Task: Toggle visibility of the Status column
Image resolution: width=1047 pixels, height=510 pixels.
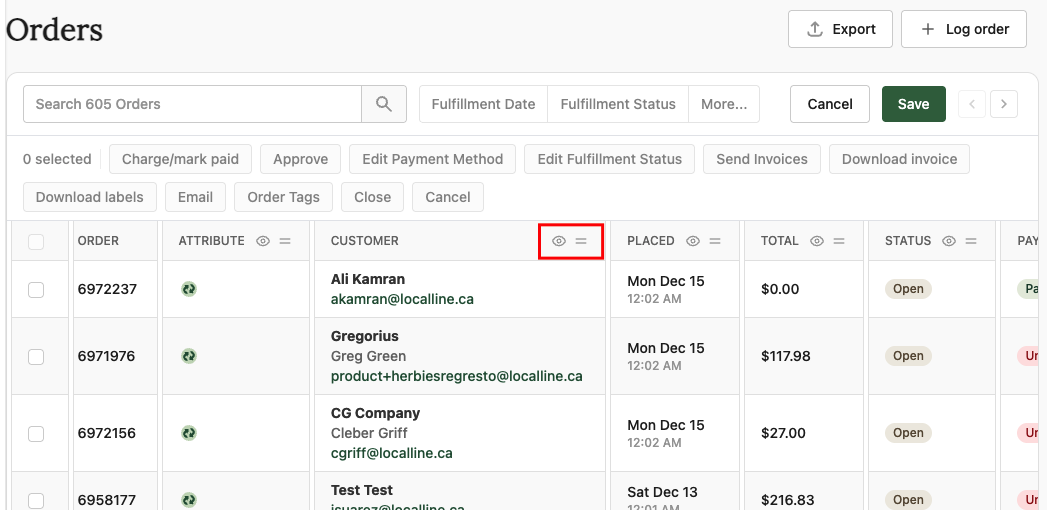Action: tap(949, 241)
